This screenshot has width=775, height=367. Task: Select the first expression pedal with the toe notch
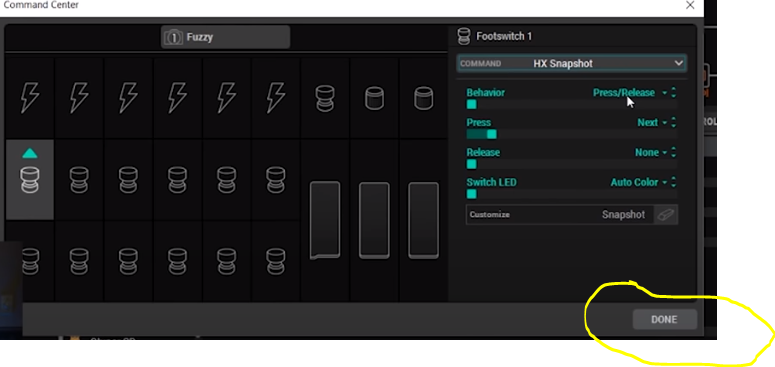coord(325,220)
